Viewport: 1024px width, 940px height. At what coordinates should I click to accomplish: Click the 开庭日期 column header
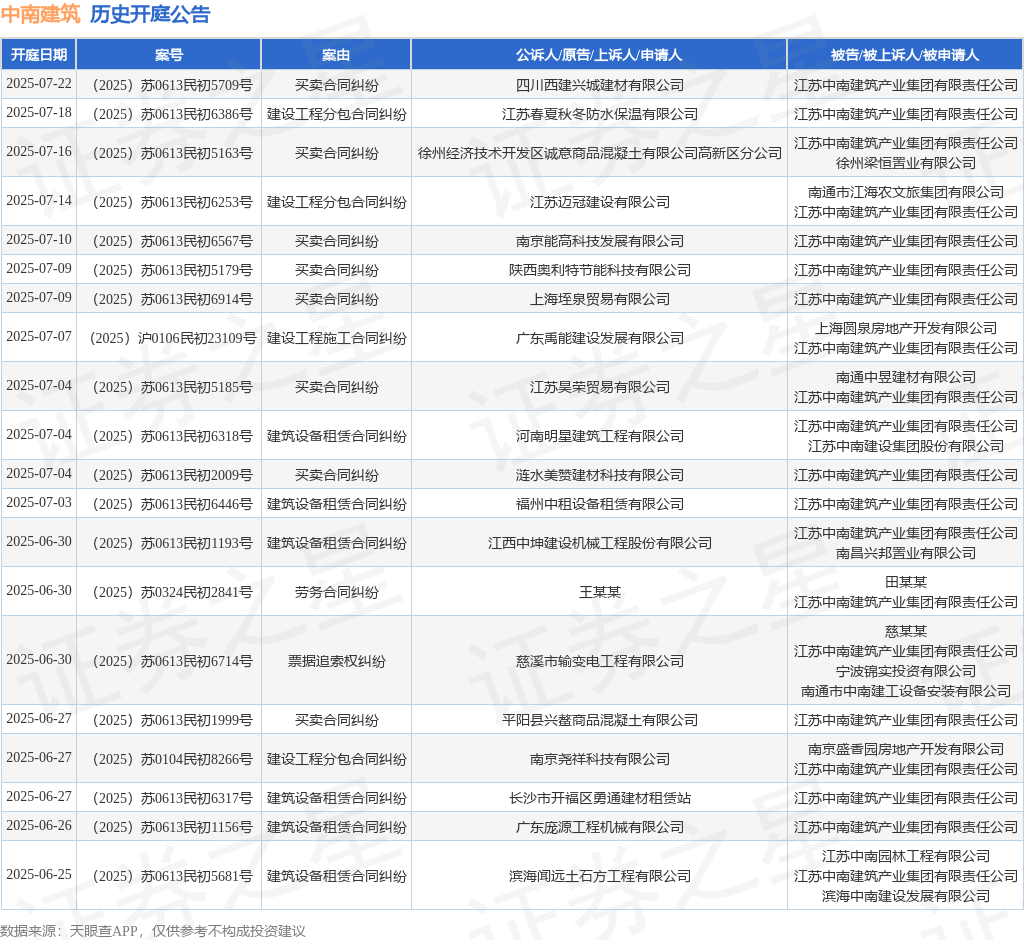pos(39,55)
